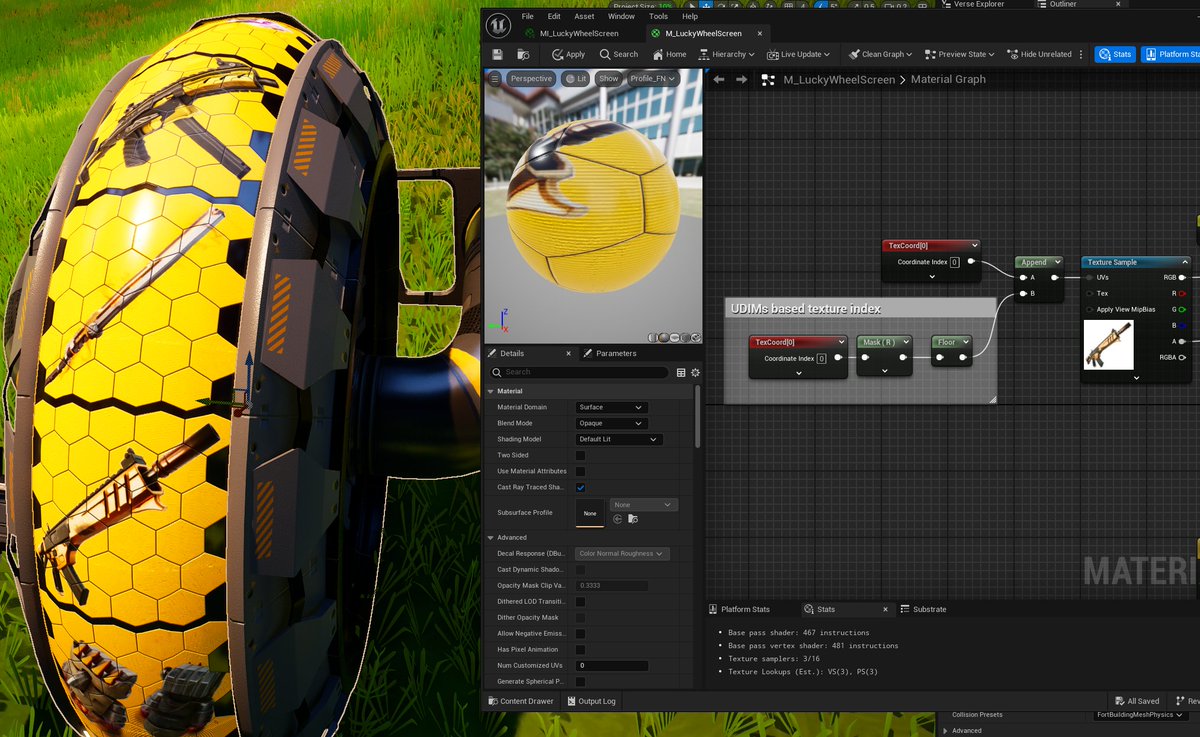1200x737 pixels.
Task: Click the Save asset floppy-disk icon
Action: (498, 54)
